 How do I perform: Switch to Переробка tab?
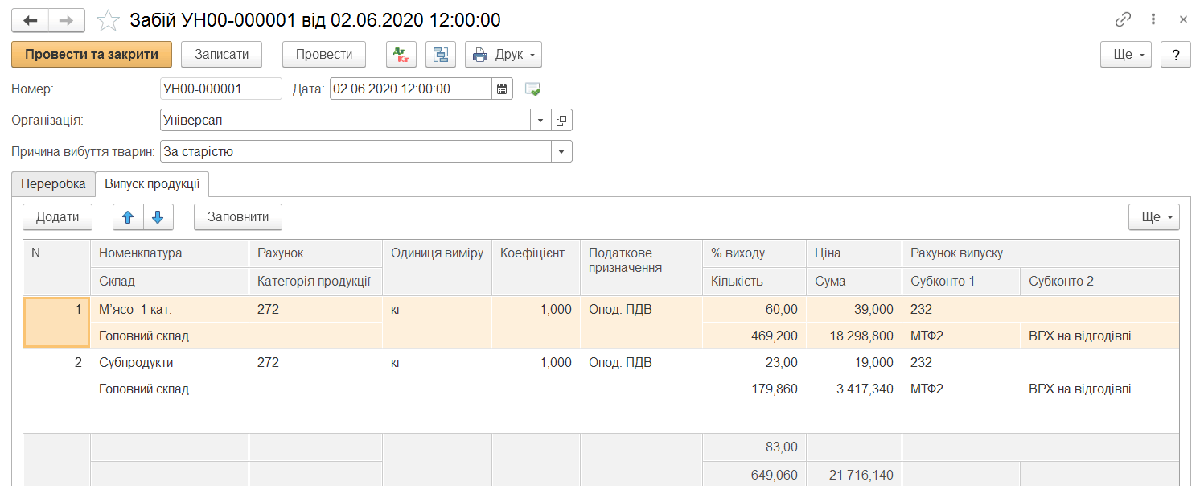click(53, 183)
